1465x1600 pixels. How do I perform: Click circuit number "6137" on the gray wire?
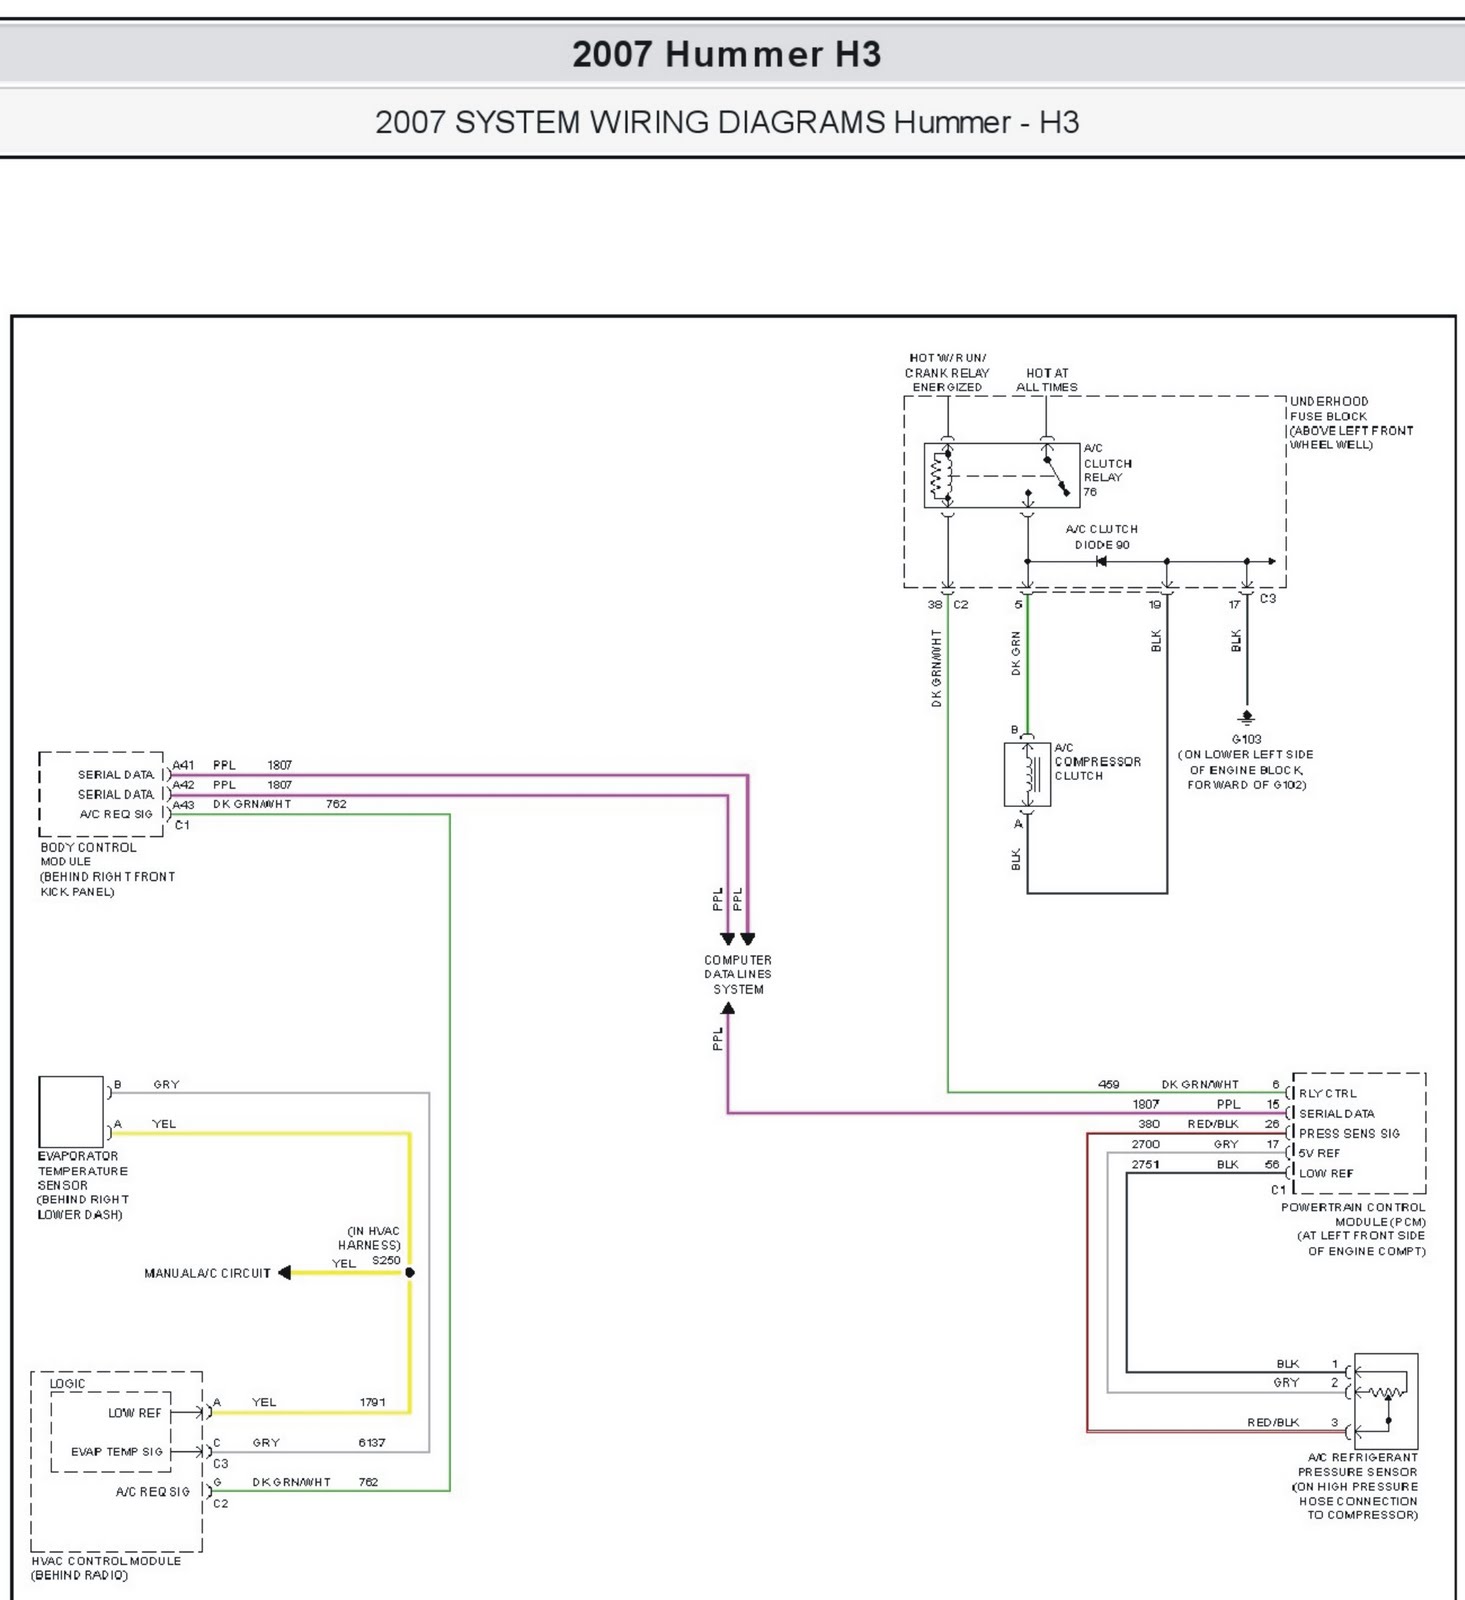coord(372,1442)
